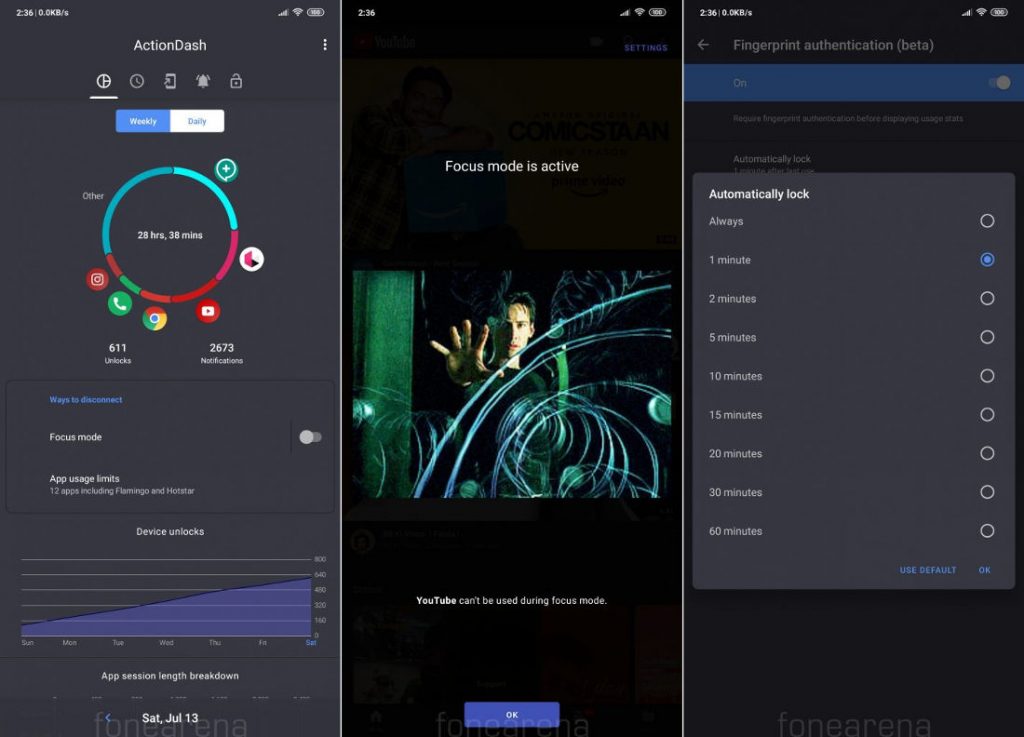Screen dimensions: 1024x737
Task: Tap the YouTube icon on the usage ring
Action: (208, 311)
